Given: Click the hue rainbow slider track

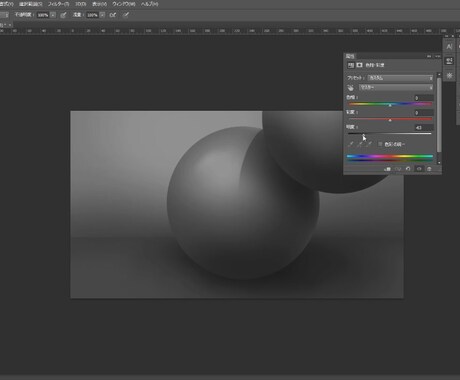Looking at the screenshot, I should [390, 104].
